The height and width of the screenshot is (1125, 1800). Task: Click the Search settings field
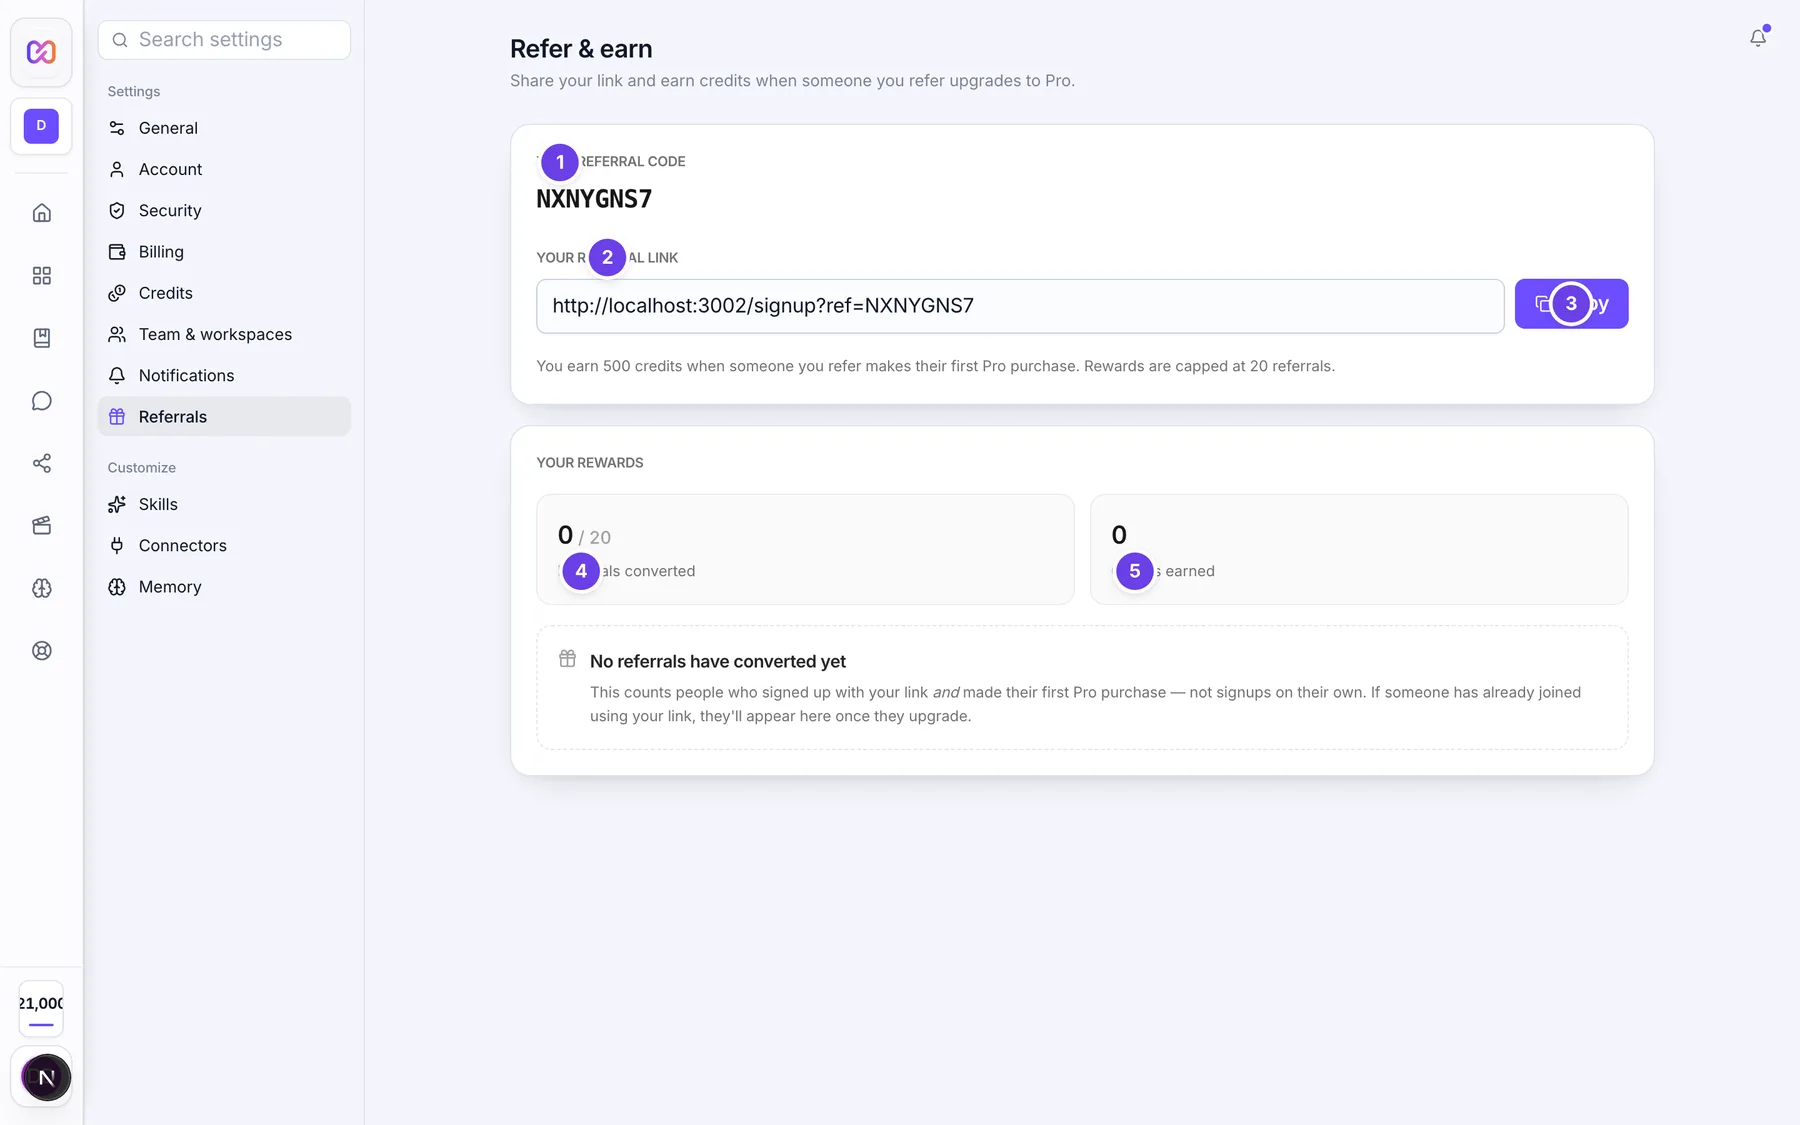[x=224, y=40]
